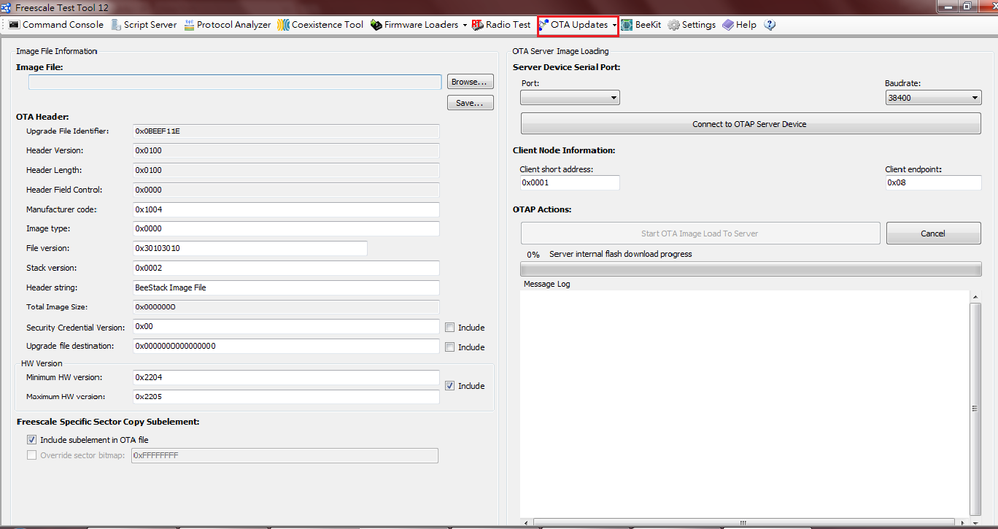Screen dimensions: 998x529
Task: Click the Upgrade file destination field
Action: 286,346
